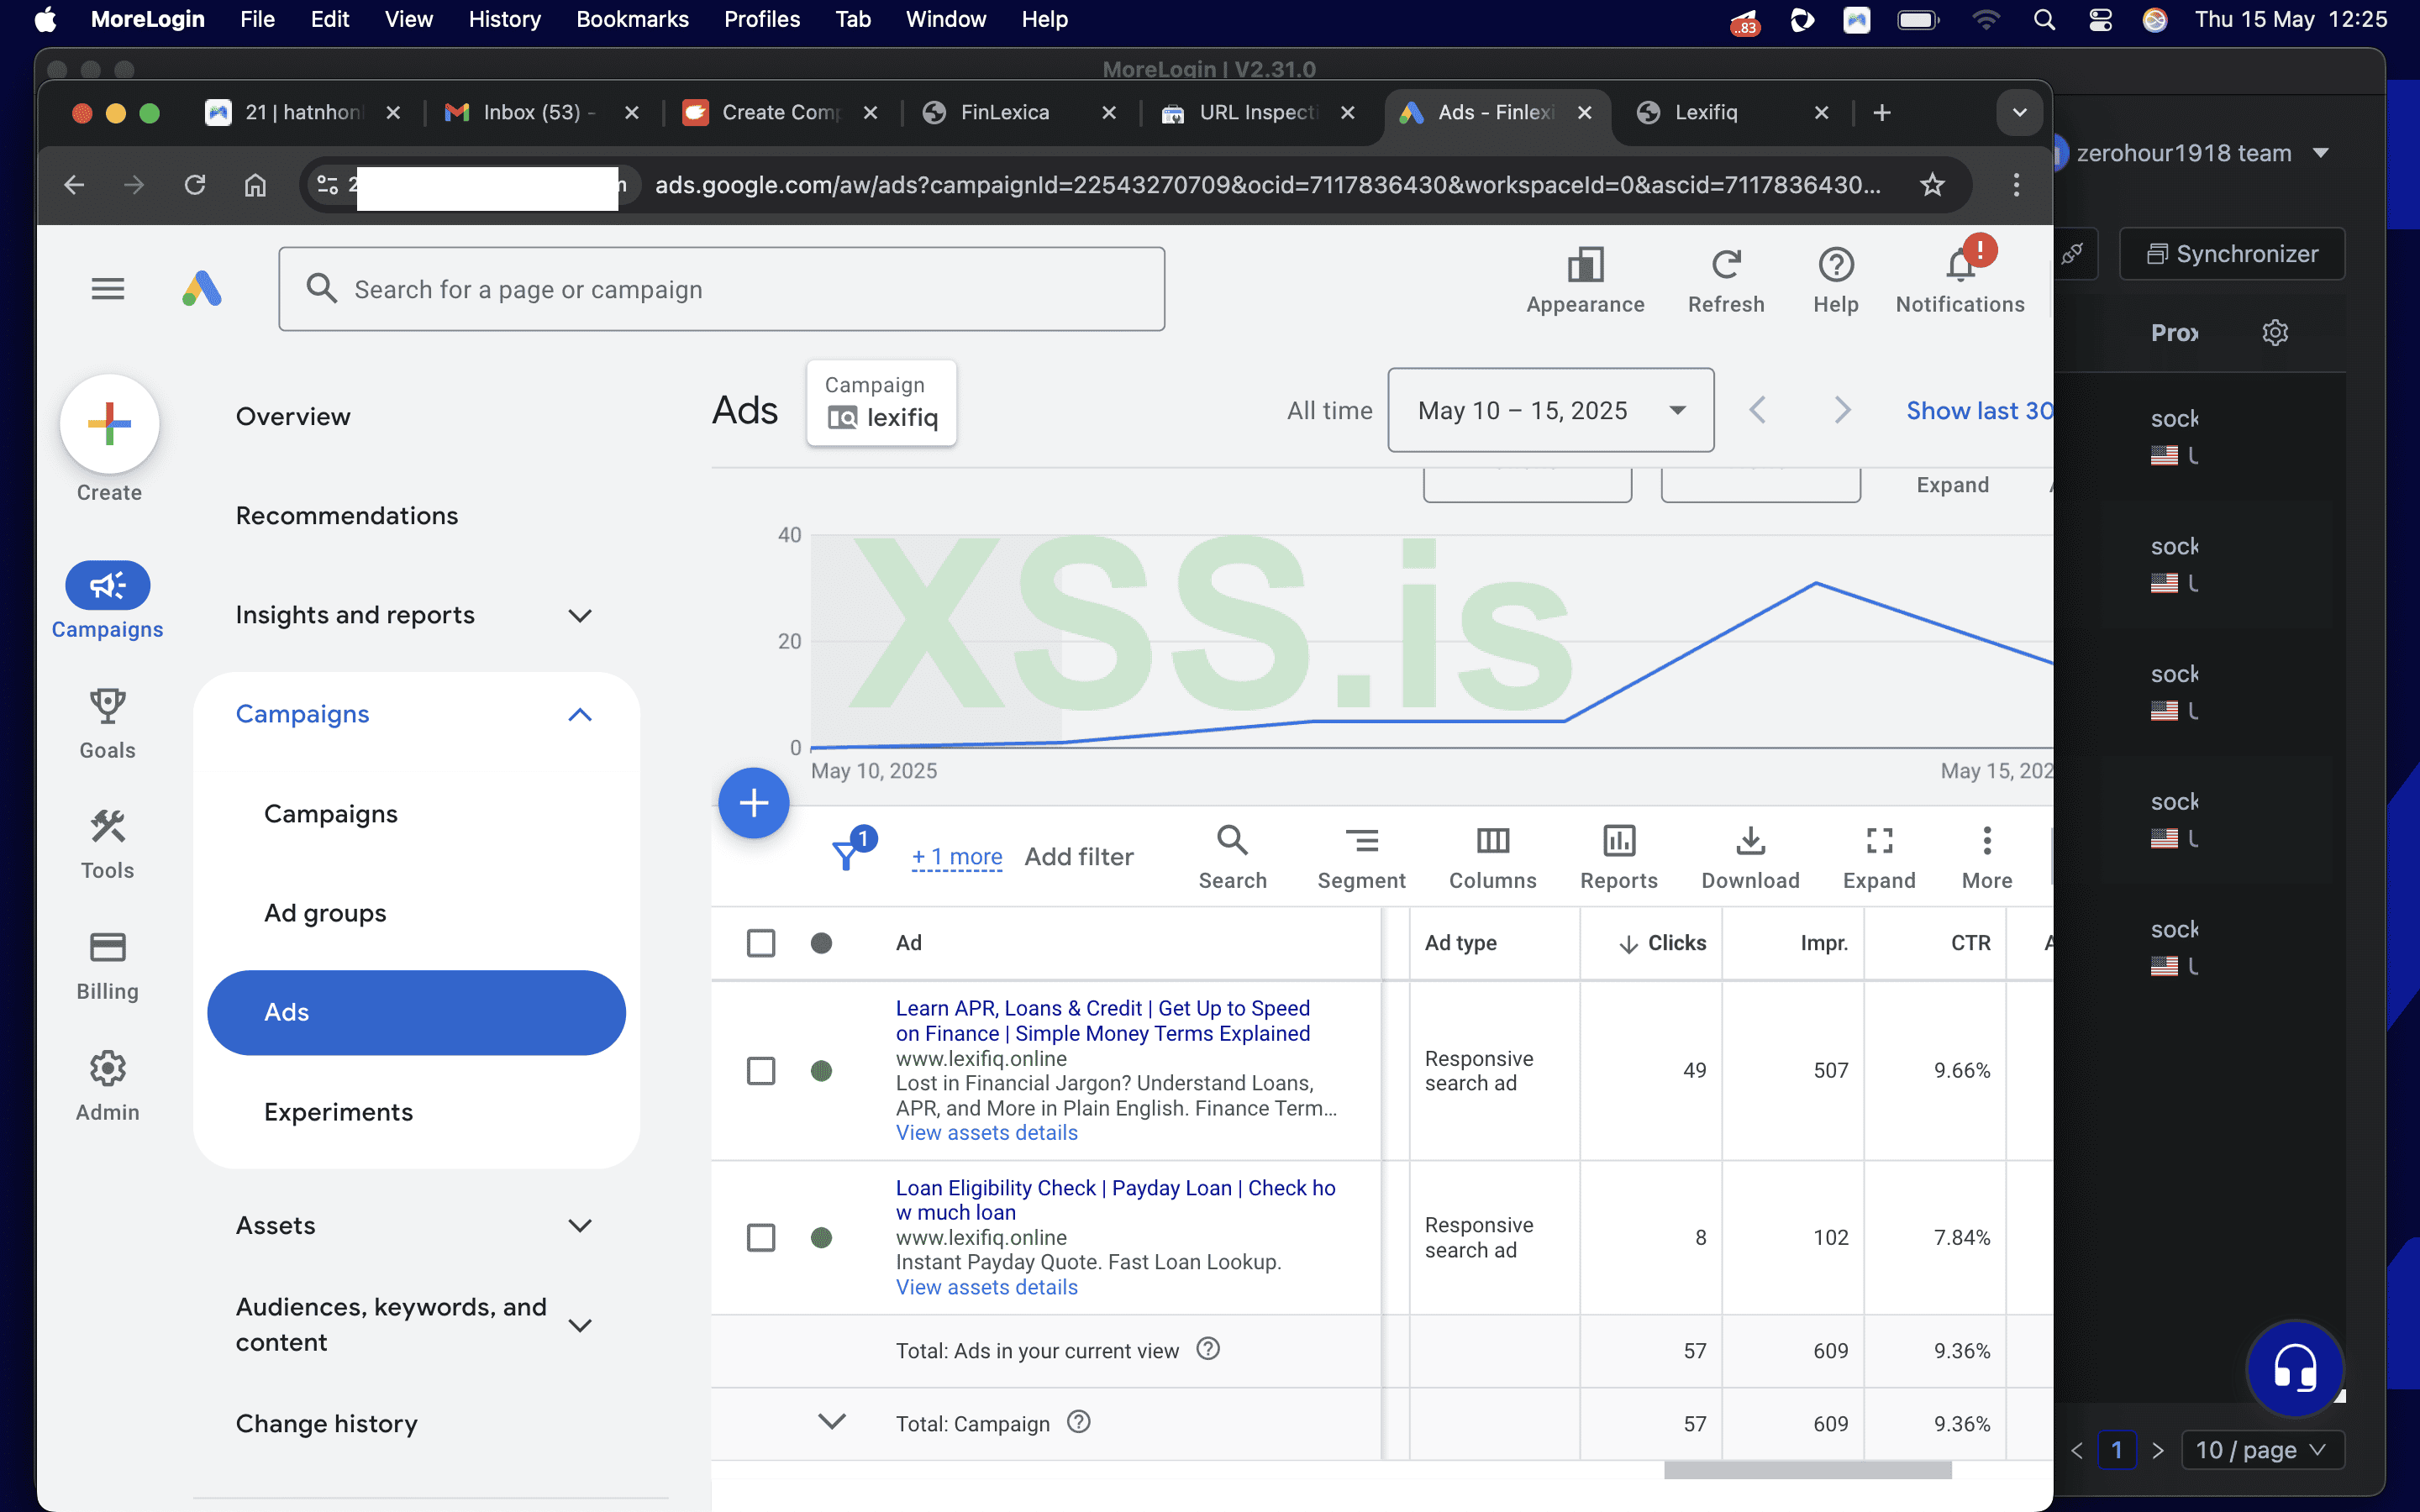This screenshot has height=1512, width=2420.
Task: Open the Bookmarks menu in menu bar
Action: 632,19
